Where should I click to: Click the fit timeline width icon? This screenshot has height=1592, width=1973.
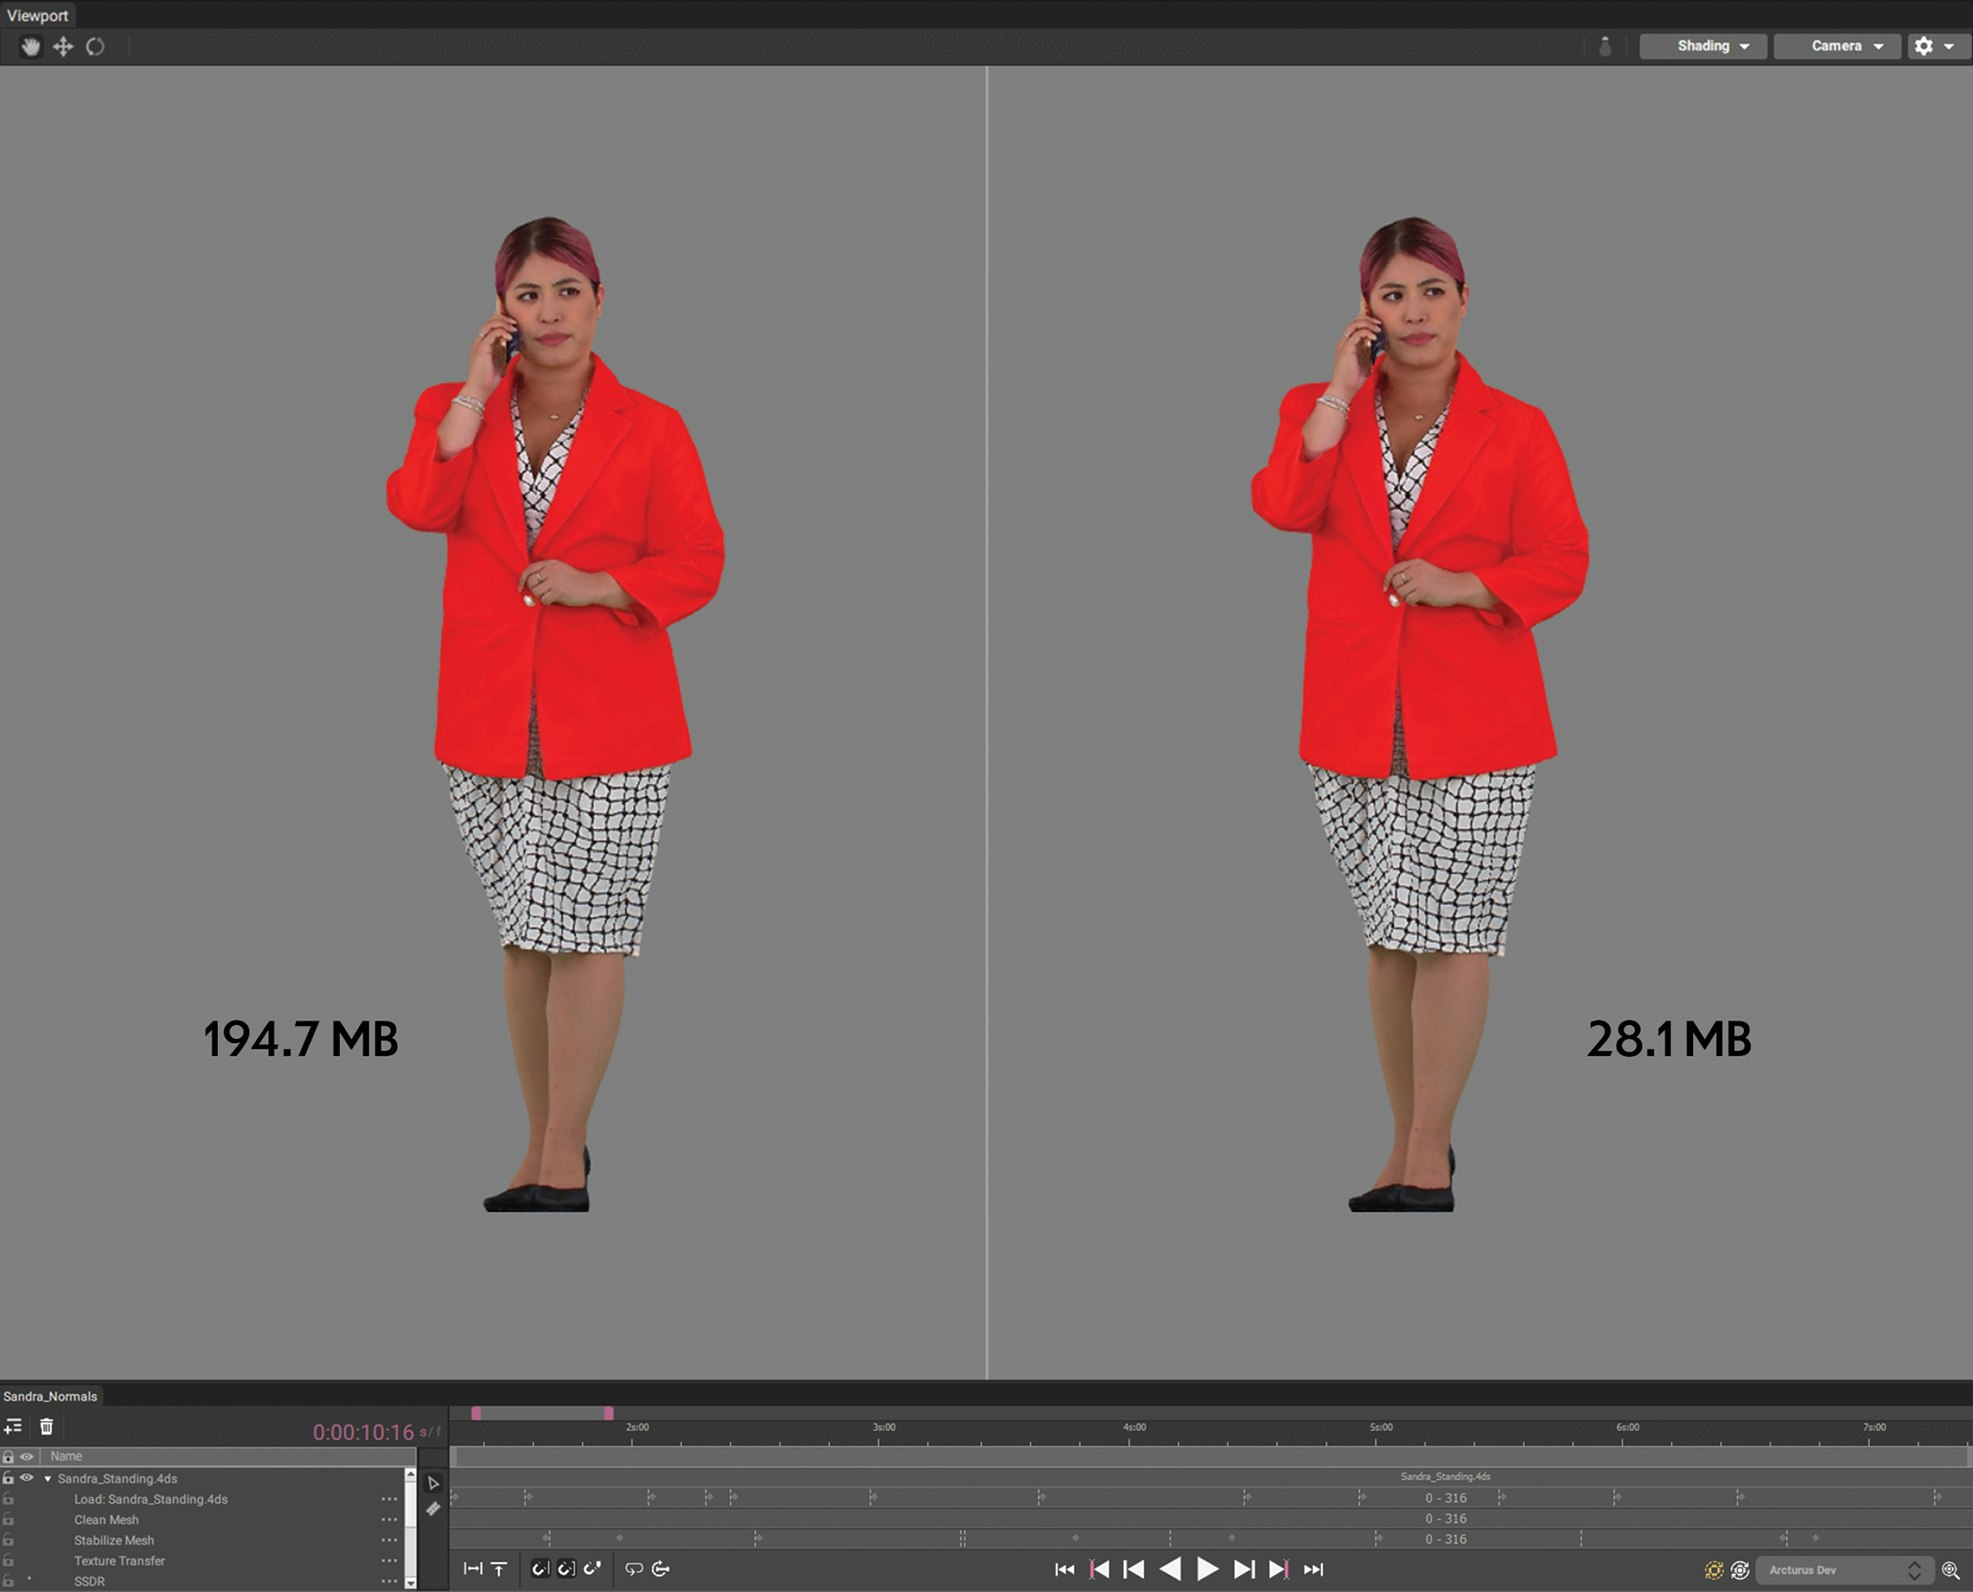click(x=473, y=1569)
